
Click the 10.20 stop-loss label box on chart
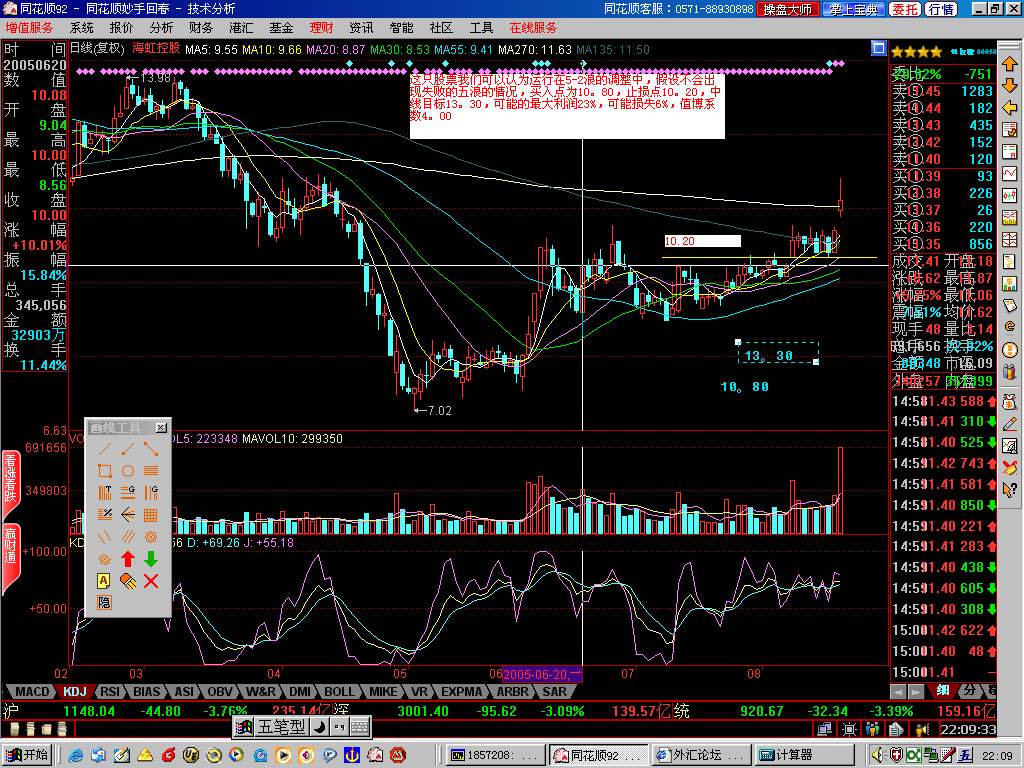(x=702, y=241)
